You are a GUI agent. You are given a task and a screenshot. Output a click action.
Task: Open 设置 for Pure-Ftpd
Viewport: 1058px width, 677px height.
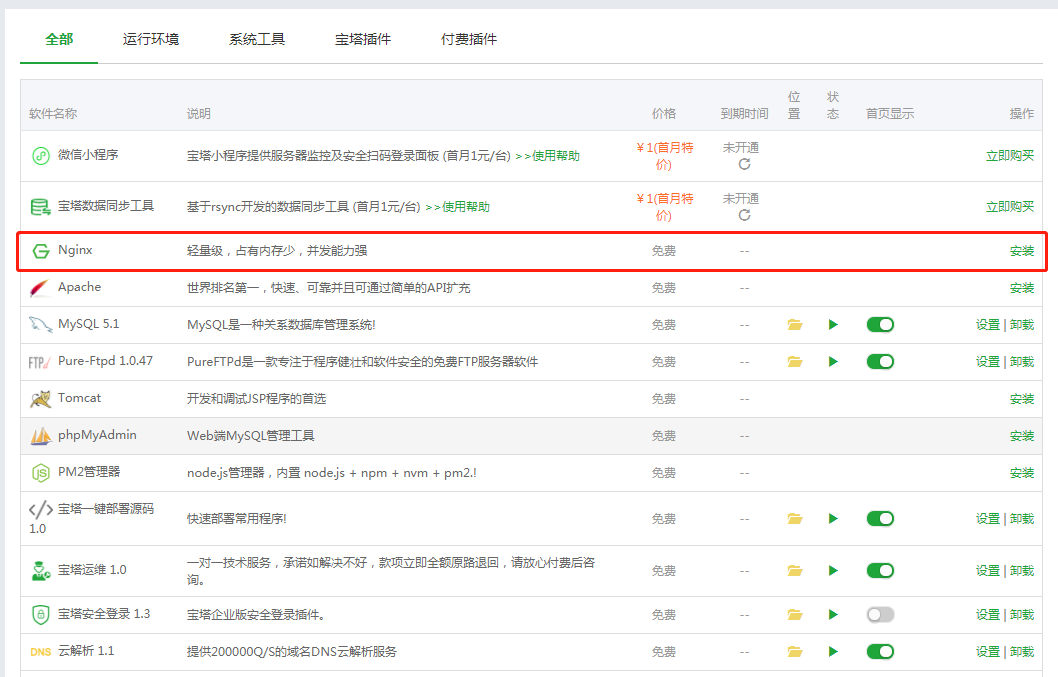pyautogui.click(x=988, y=362)
